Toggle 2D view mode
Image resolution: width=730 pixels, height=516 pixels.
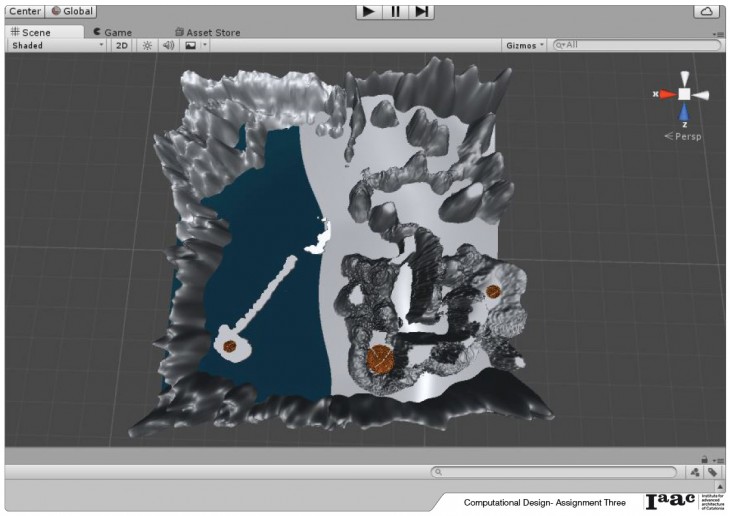122,45
